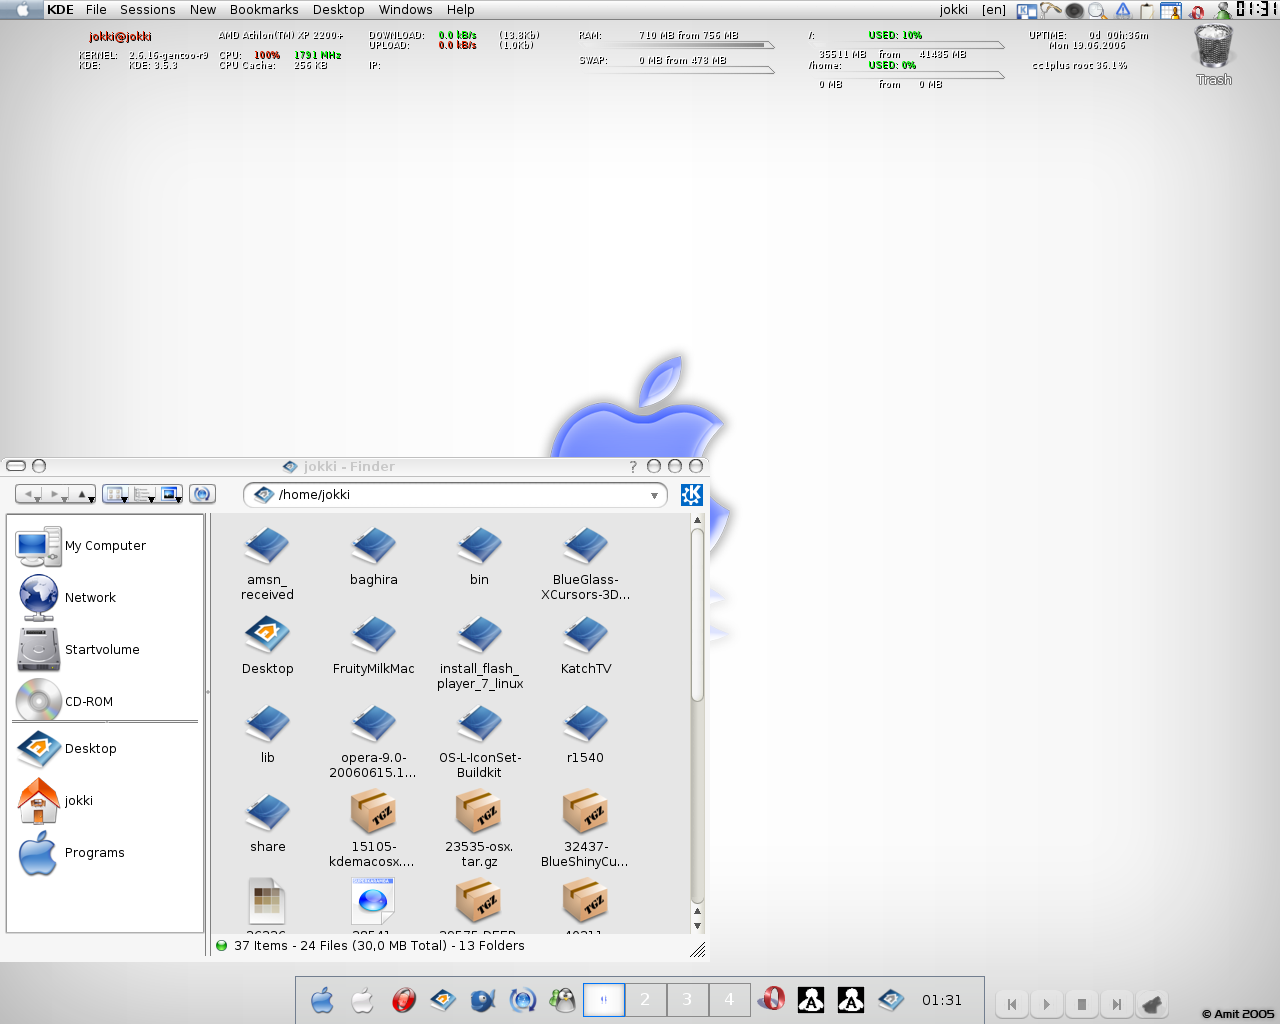This screenshot has height=1024, width=1280.
Task: Switch to virtual desktop 2
Action: point(646,1000)
